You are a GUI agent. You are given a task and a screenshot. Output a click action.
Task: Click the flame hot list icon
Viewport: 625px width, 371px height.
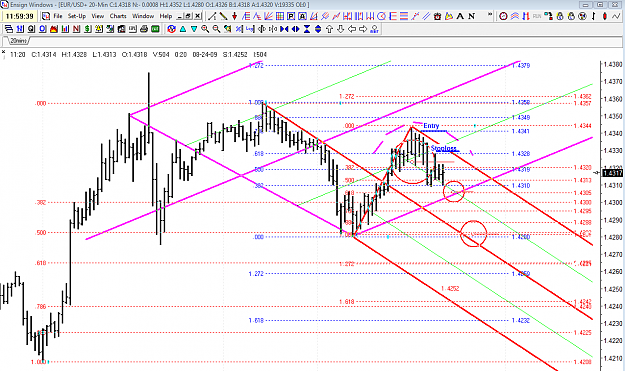pos(53,29)
